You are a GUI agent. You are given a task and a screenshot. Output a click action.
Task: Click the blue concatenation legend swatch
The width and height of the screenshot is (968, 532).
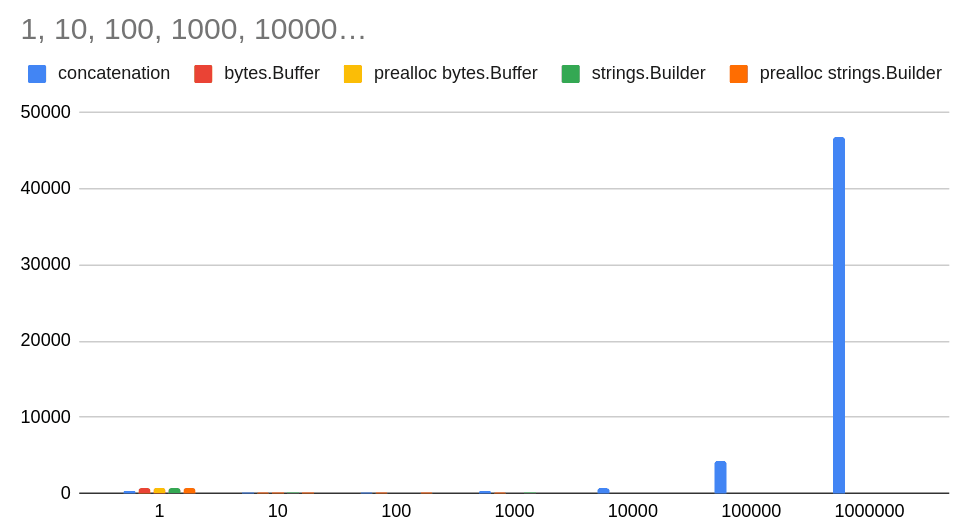click(37, 74)
